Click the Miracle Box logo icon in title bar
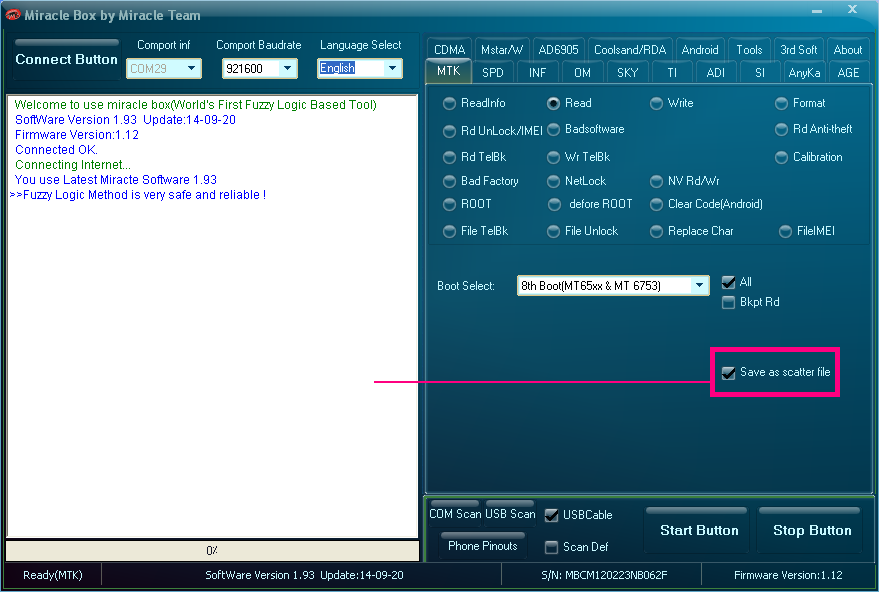Image resolution: width=879 pixels, height=592 pixels. point(12,15)
